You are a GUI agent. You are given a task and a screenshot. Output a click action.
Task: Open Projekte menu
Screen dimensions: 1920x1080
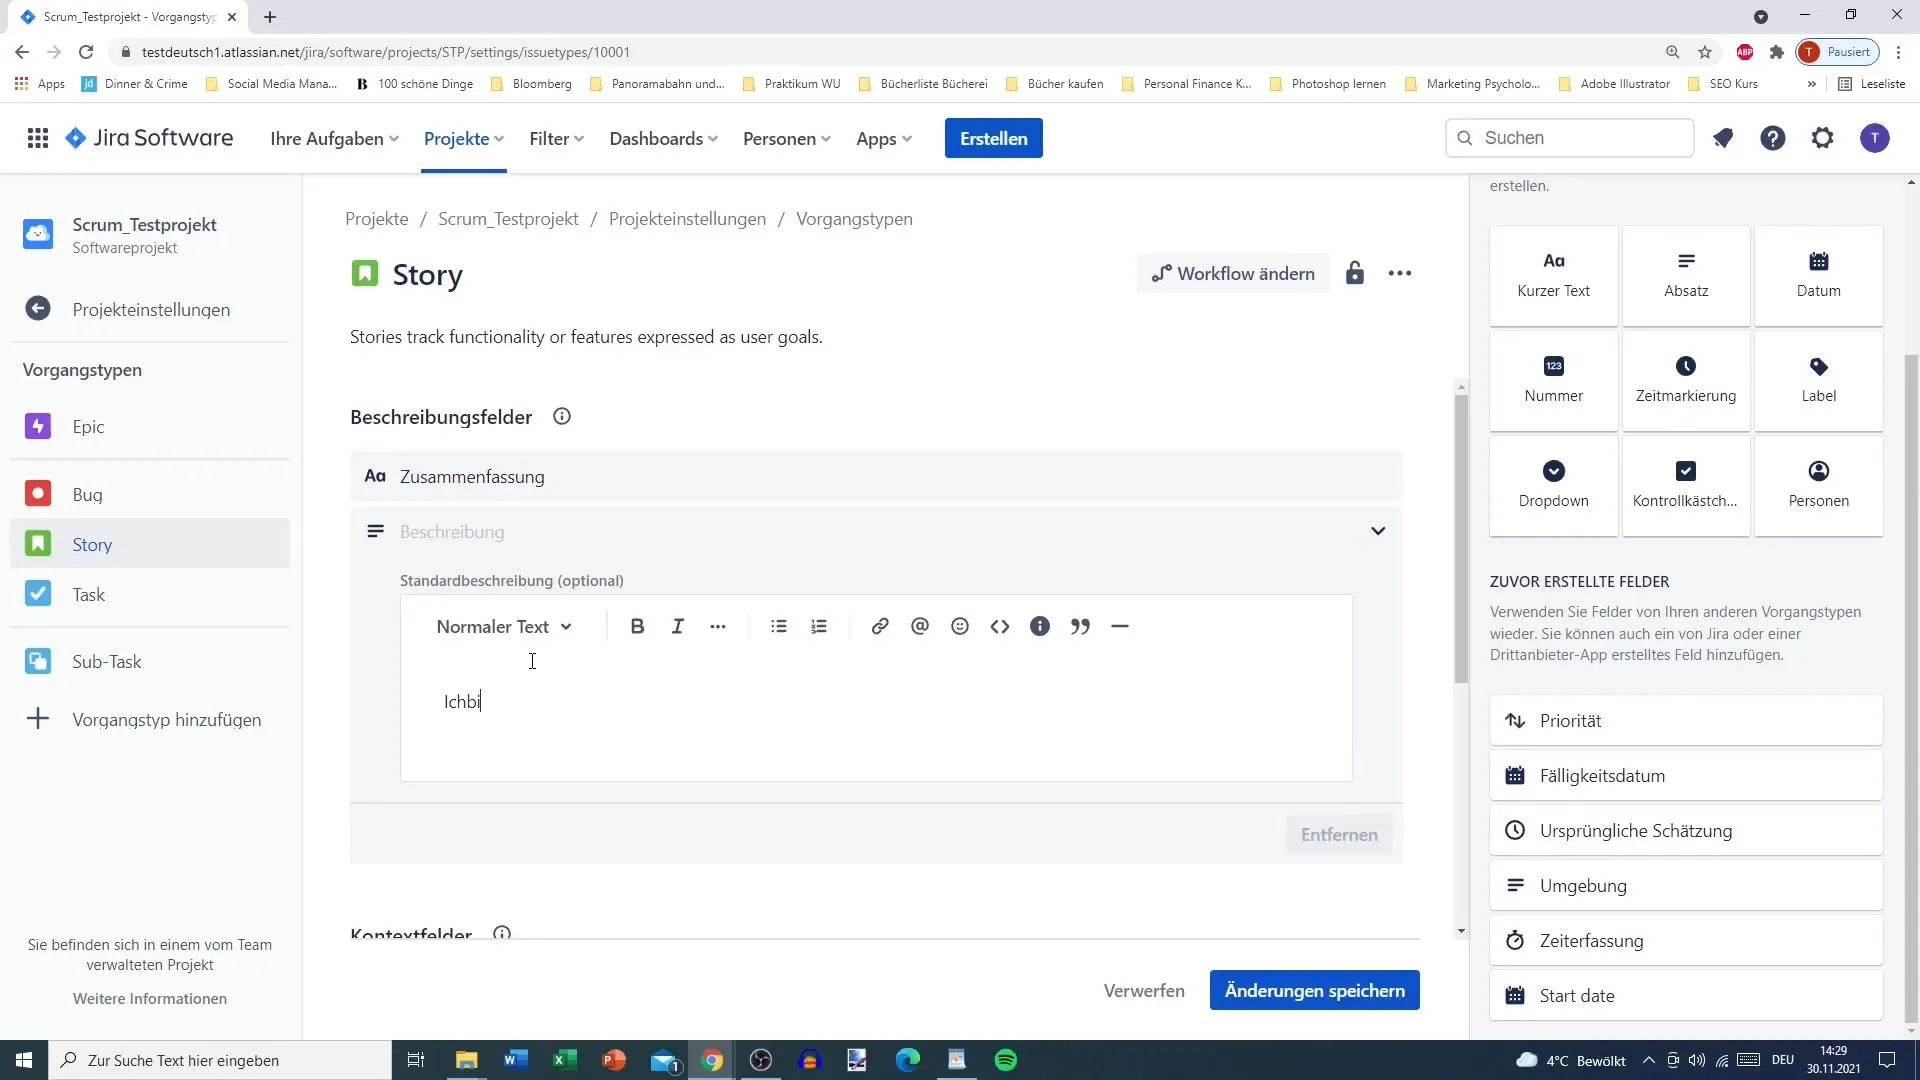click(x=464, y=138)
